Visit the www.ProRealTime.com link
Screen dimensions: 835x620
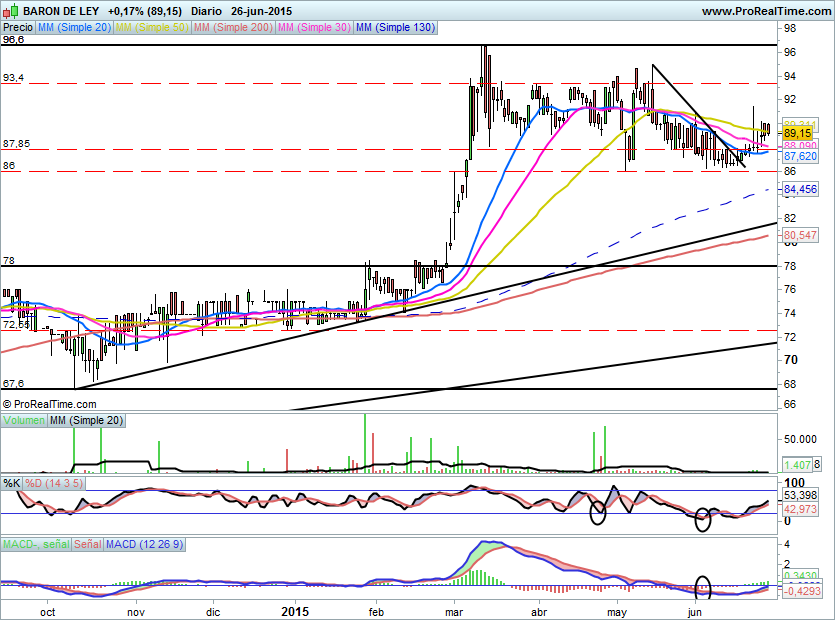[766, 11]
